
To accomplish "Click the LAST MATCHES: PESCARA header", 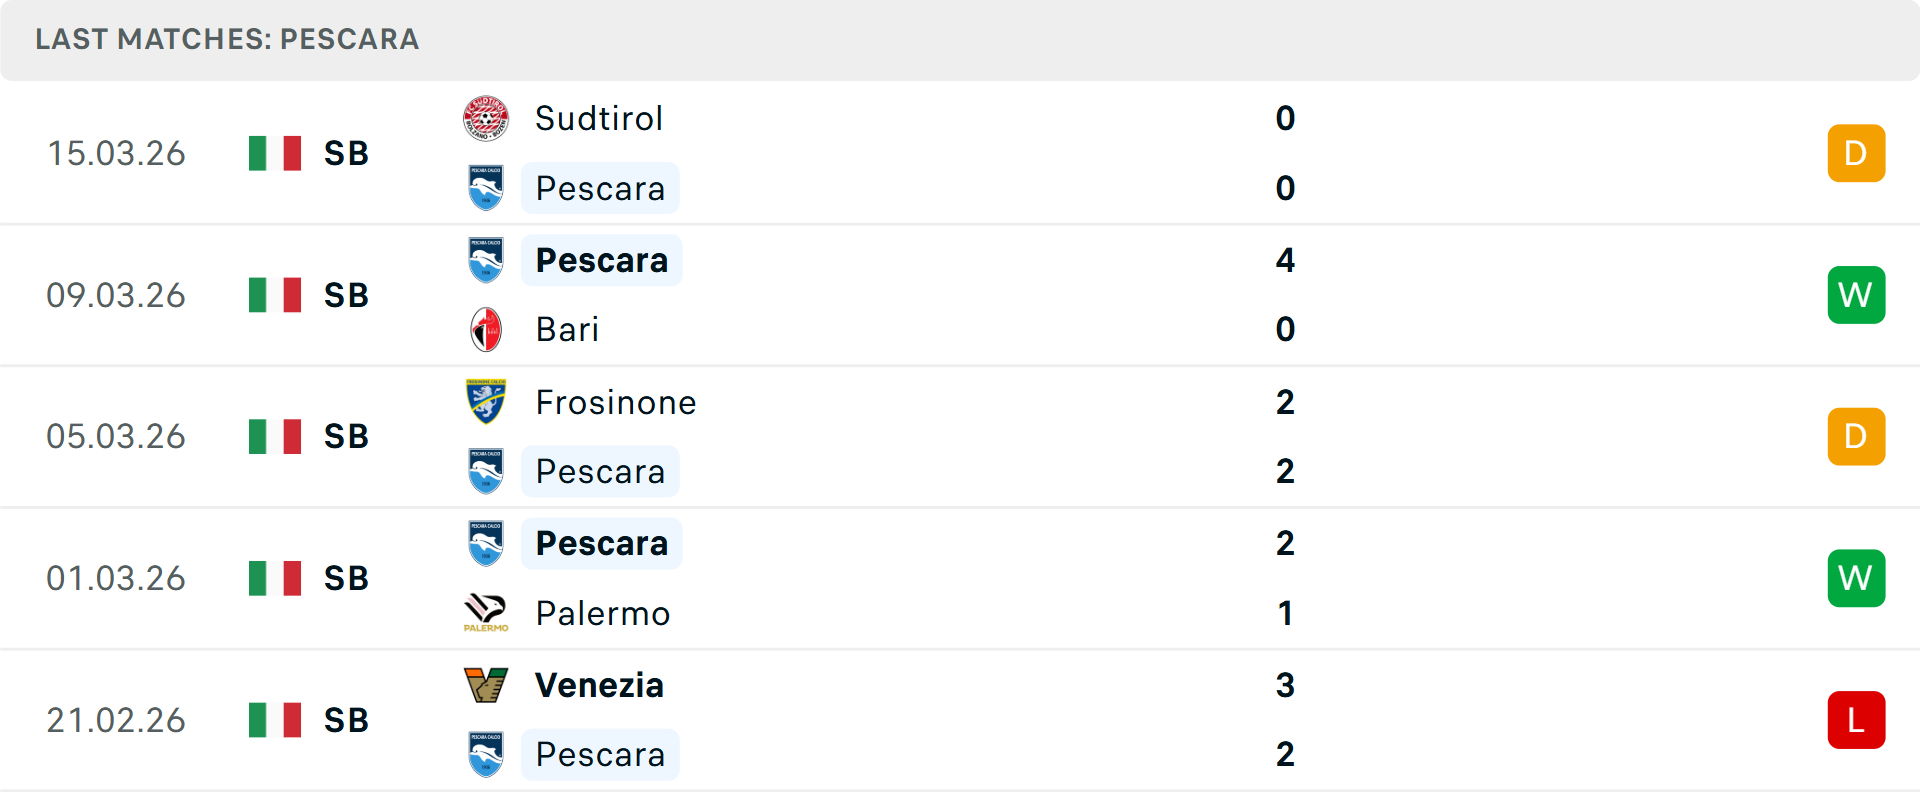I will coord(227,40).
